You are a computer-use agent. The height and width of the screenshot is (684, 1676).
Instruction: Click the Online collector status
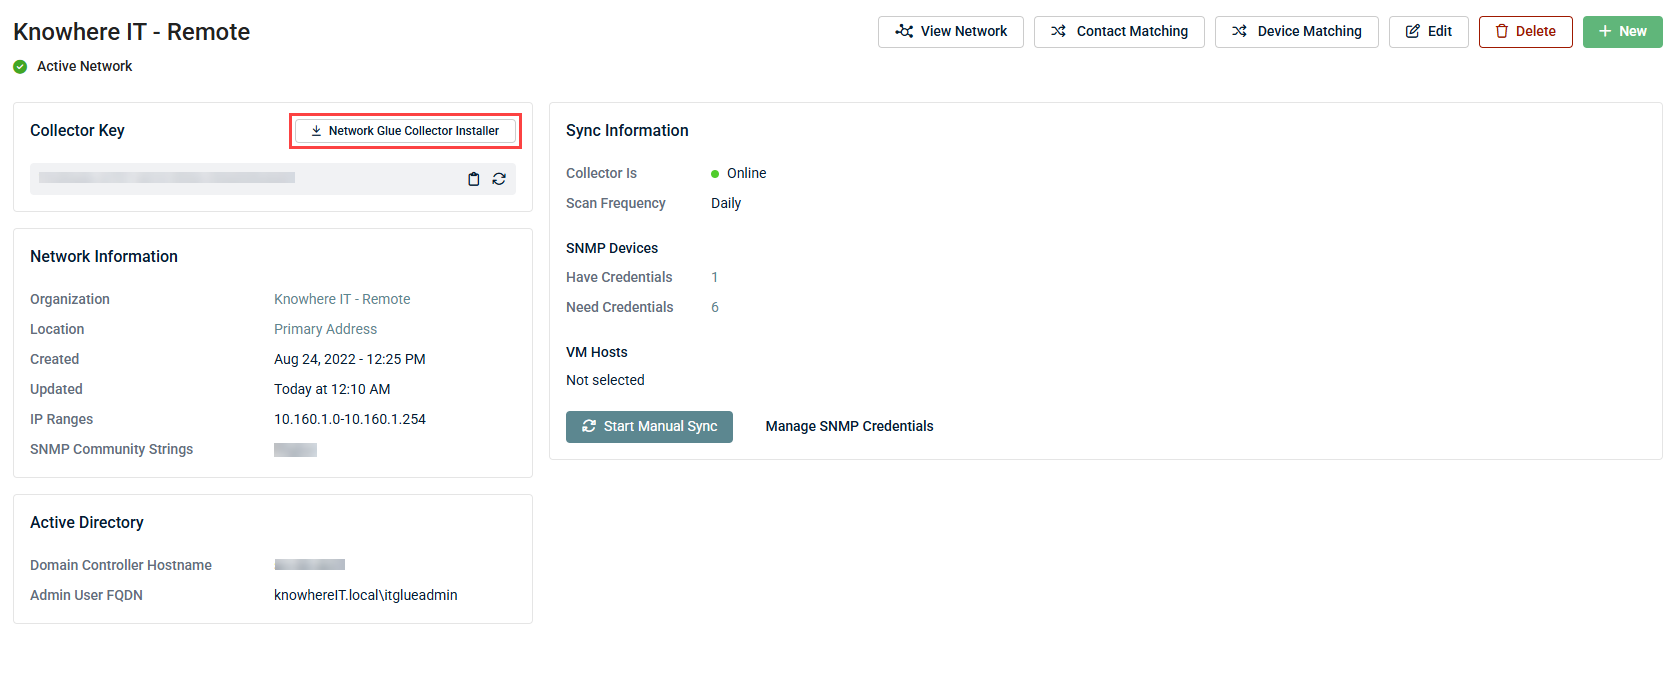tap(739, 173)
